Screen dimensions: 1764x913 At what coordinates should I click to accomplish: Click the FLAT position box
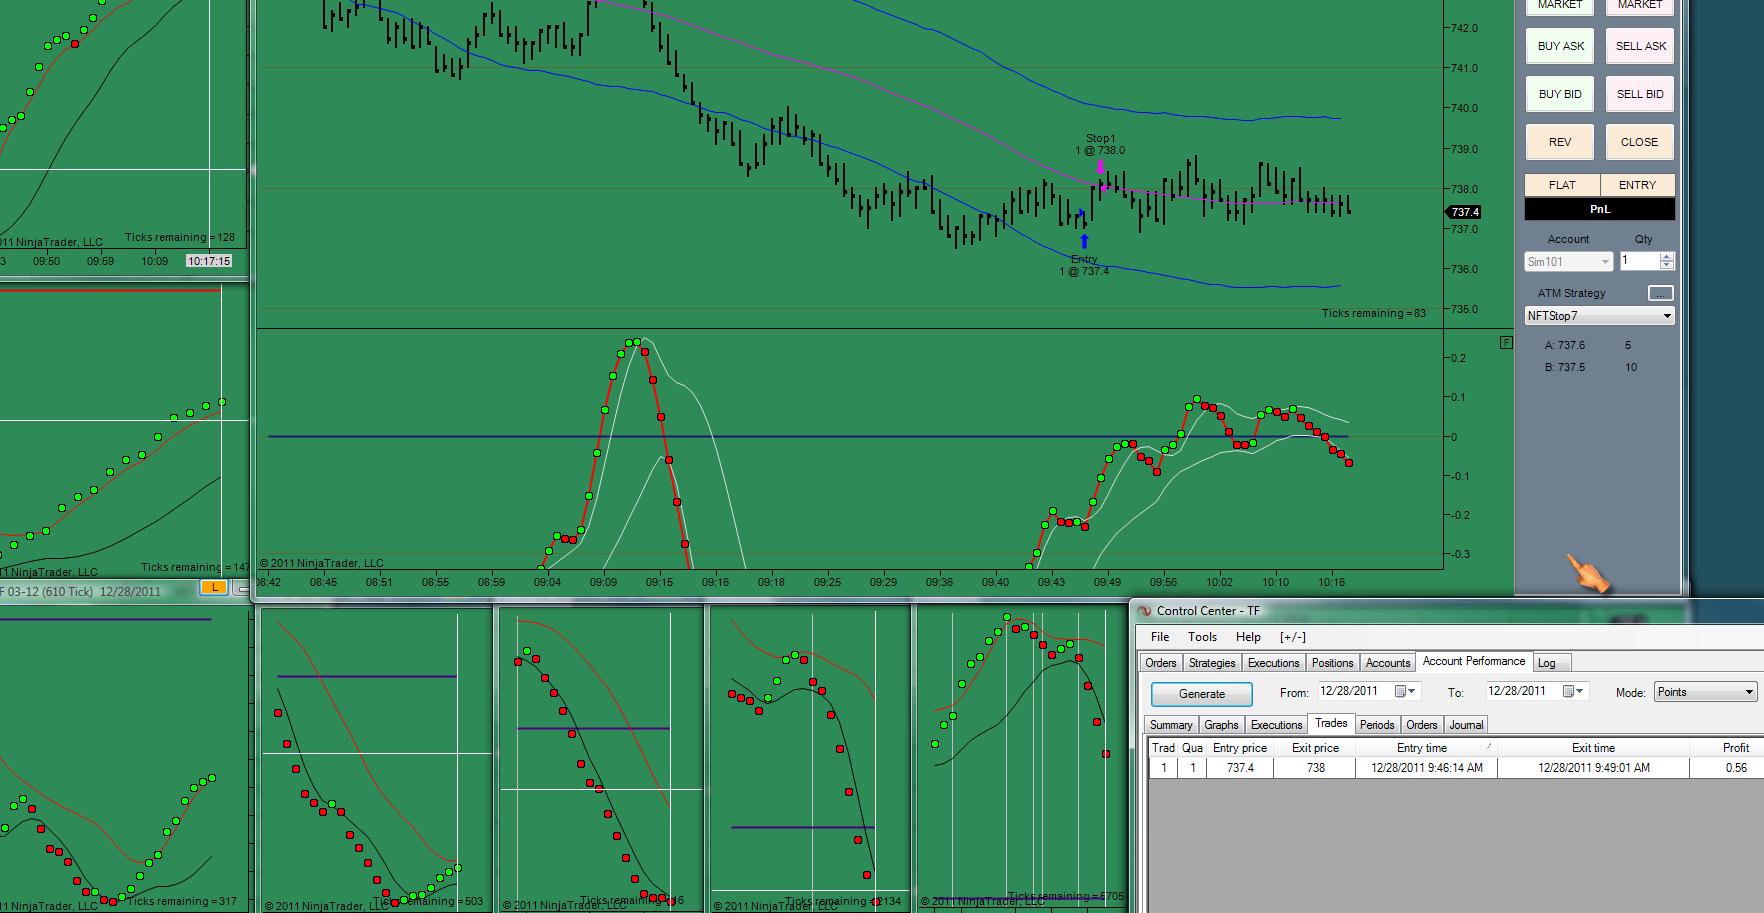(x=1562, y=185)
